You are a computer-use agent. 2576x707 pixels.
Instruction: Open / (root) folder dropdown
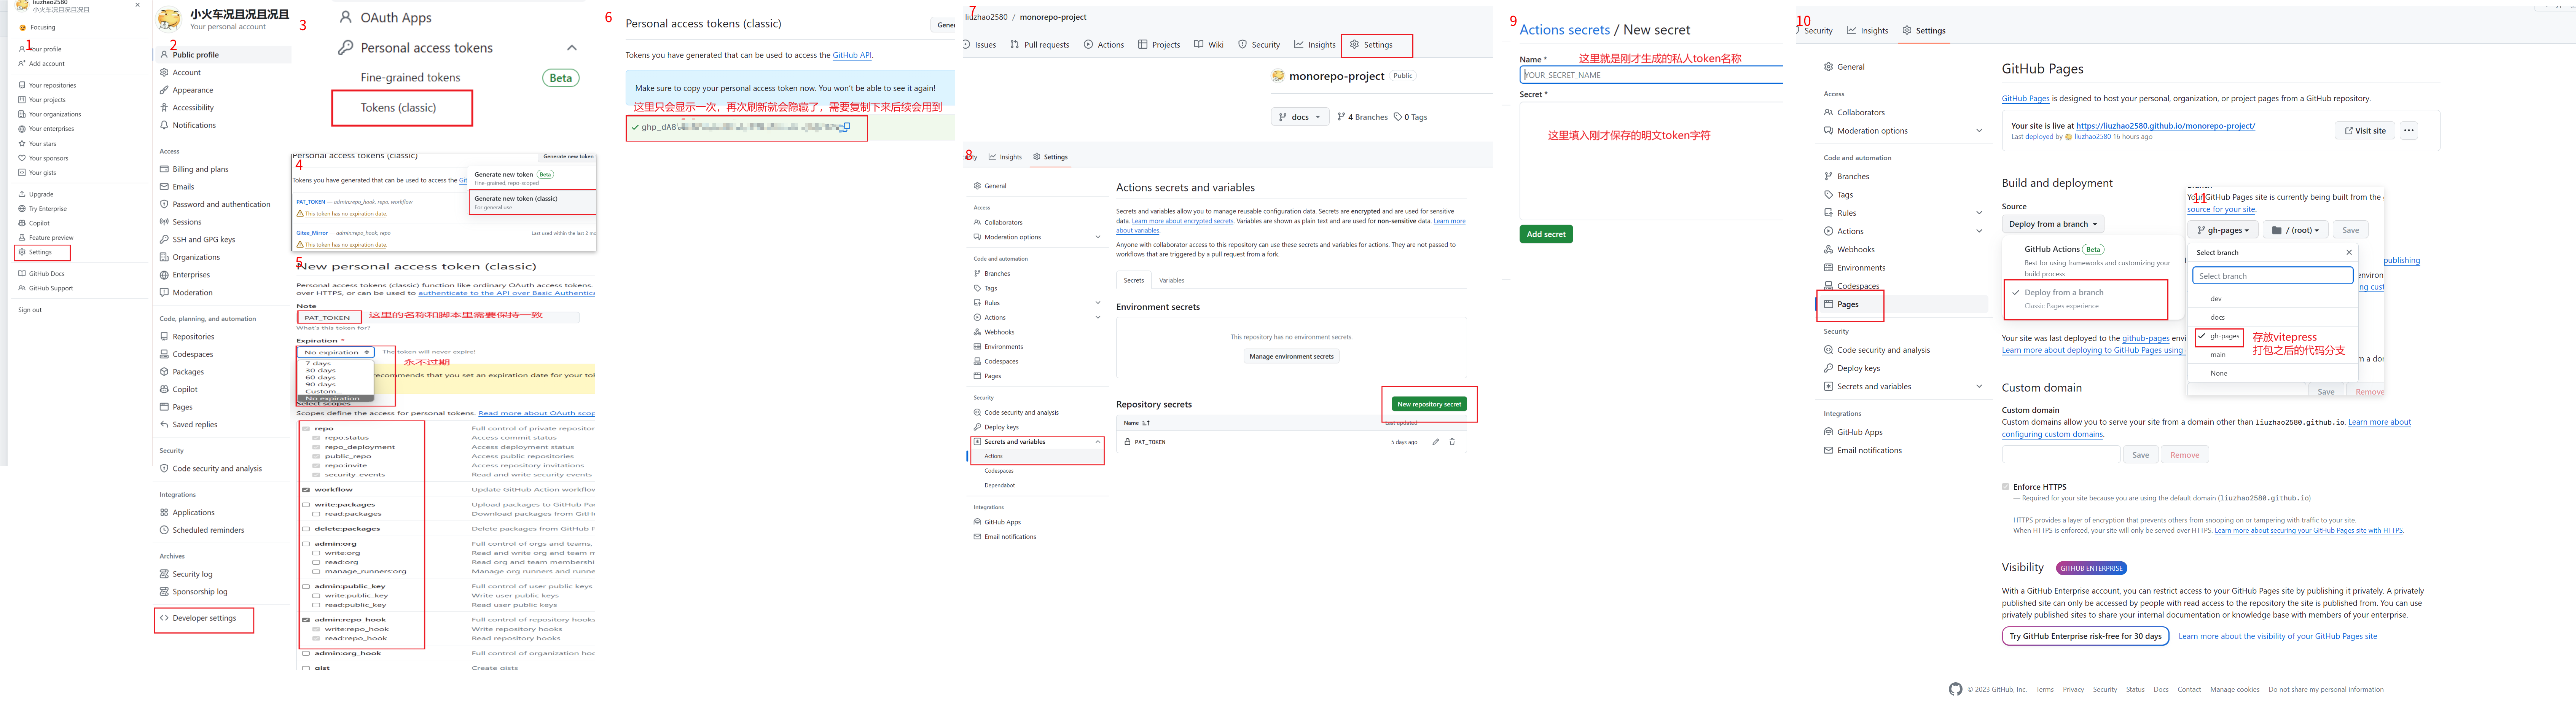2296,230
